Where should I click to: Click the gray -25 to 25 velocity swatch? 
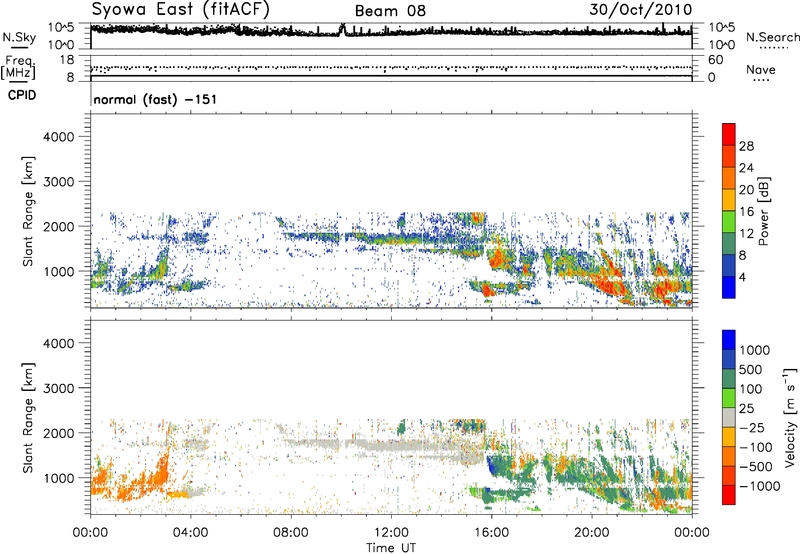729,417
